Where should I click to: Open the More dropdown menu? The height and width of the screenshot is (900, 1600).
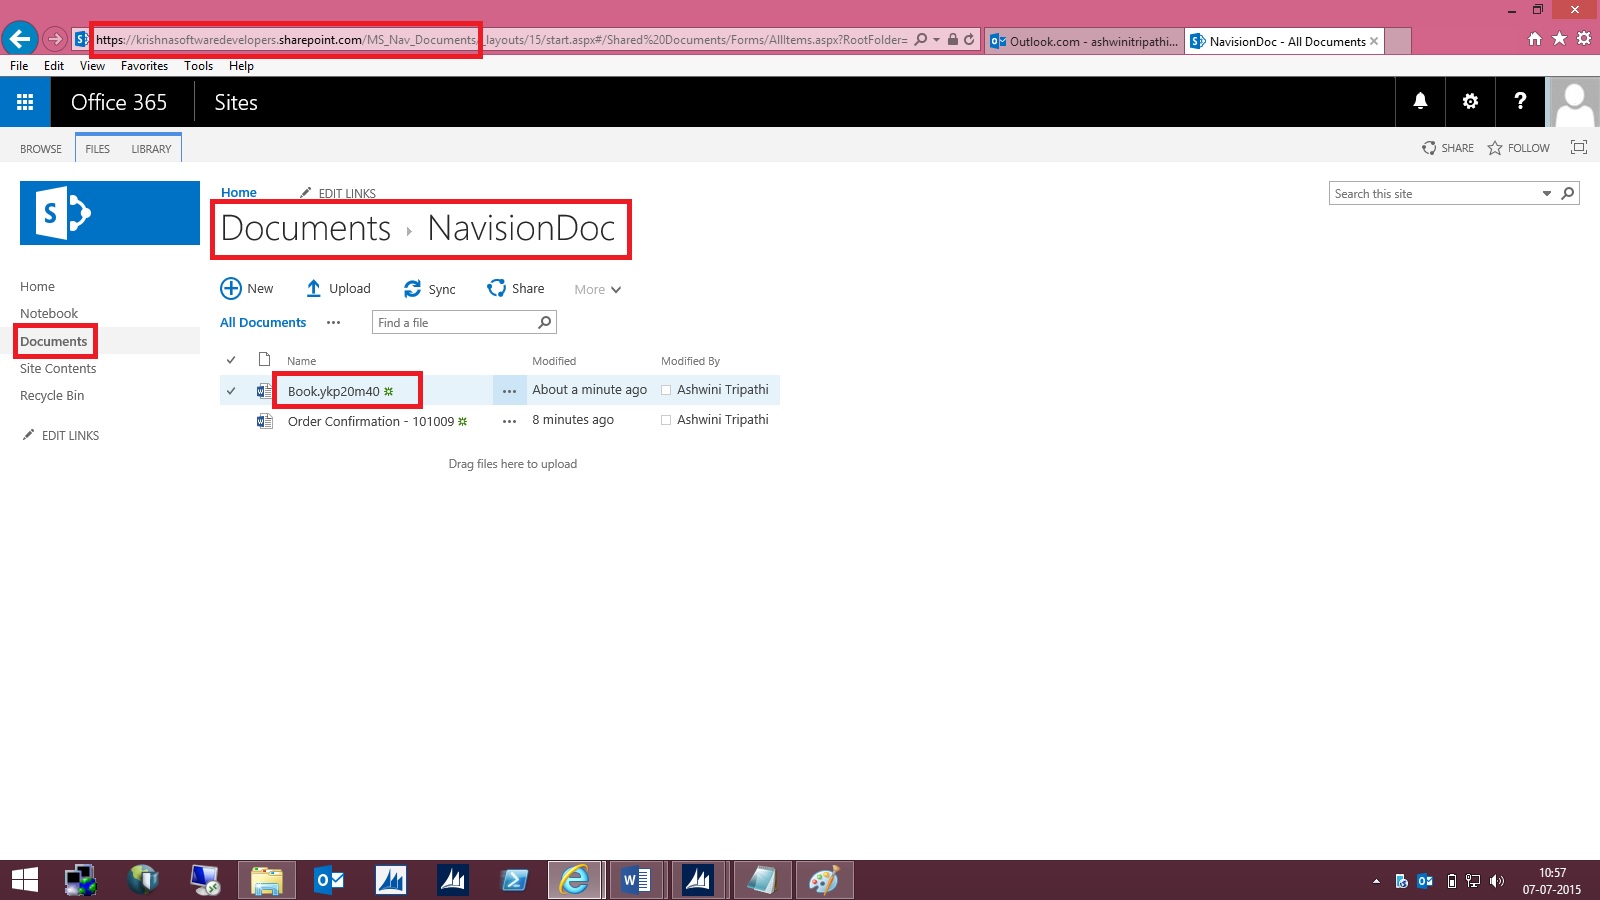pos(596,289)
